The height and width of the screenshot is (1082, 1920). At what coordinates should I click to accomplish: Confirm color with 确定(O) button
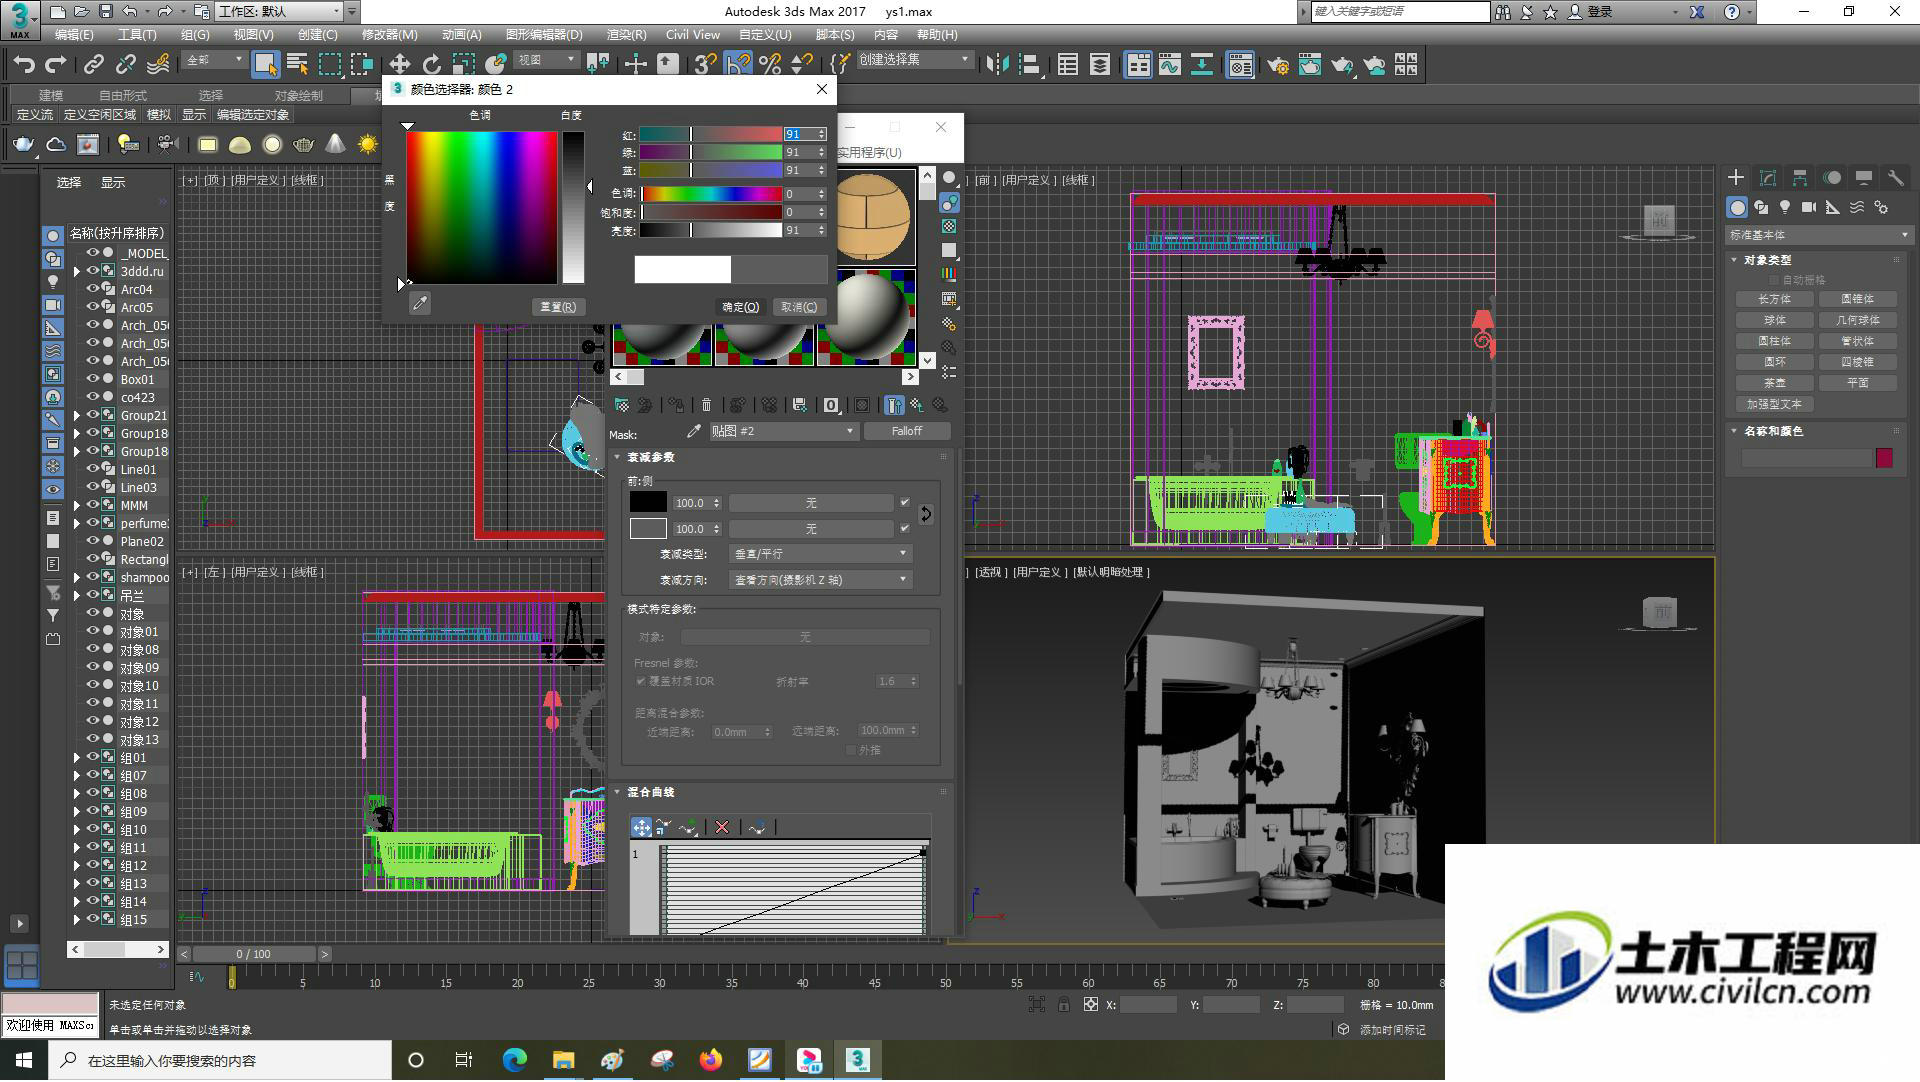click(741, 307)
